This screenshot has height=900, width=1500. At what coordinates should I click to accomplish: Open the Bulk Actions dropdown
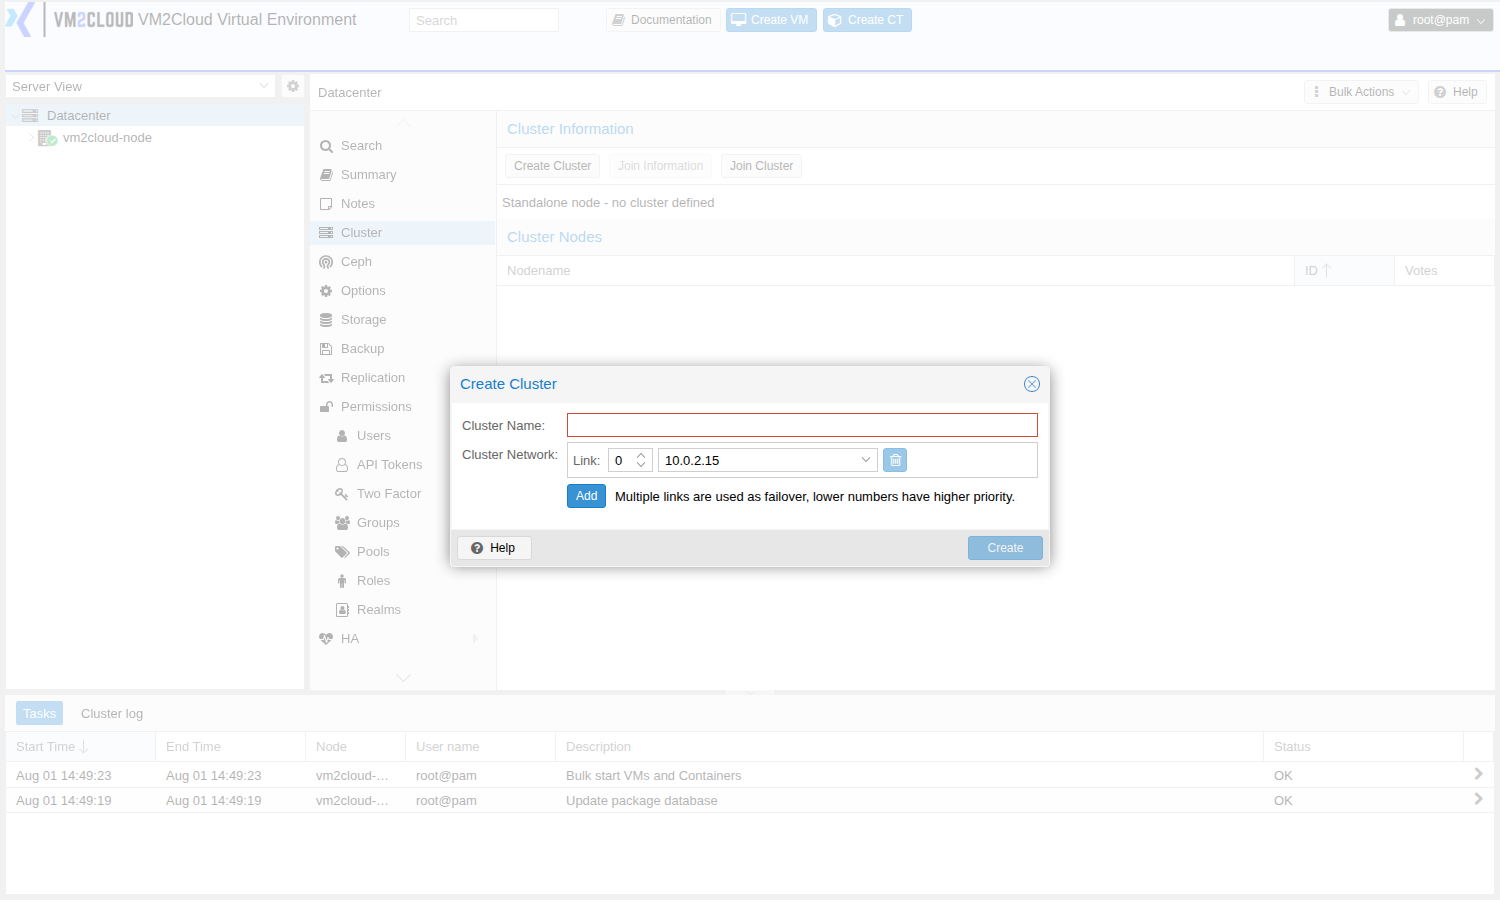coord(1361,92)
